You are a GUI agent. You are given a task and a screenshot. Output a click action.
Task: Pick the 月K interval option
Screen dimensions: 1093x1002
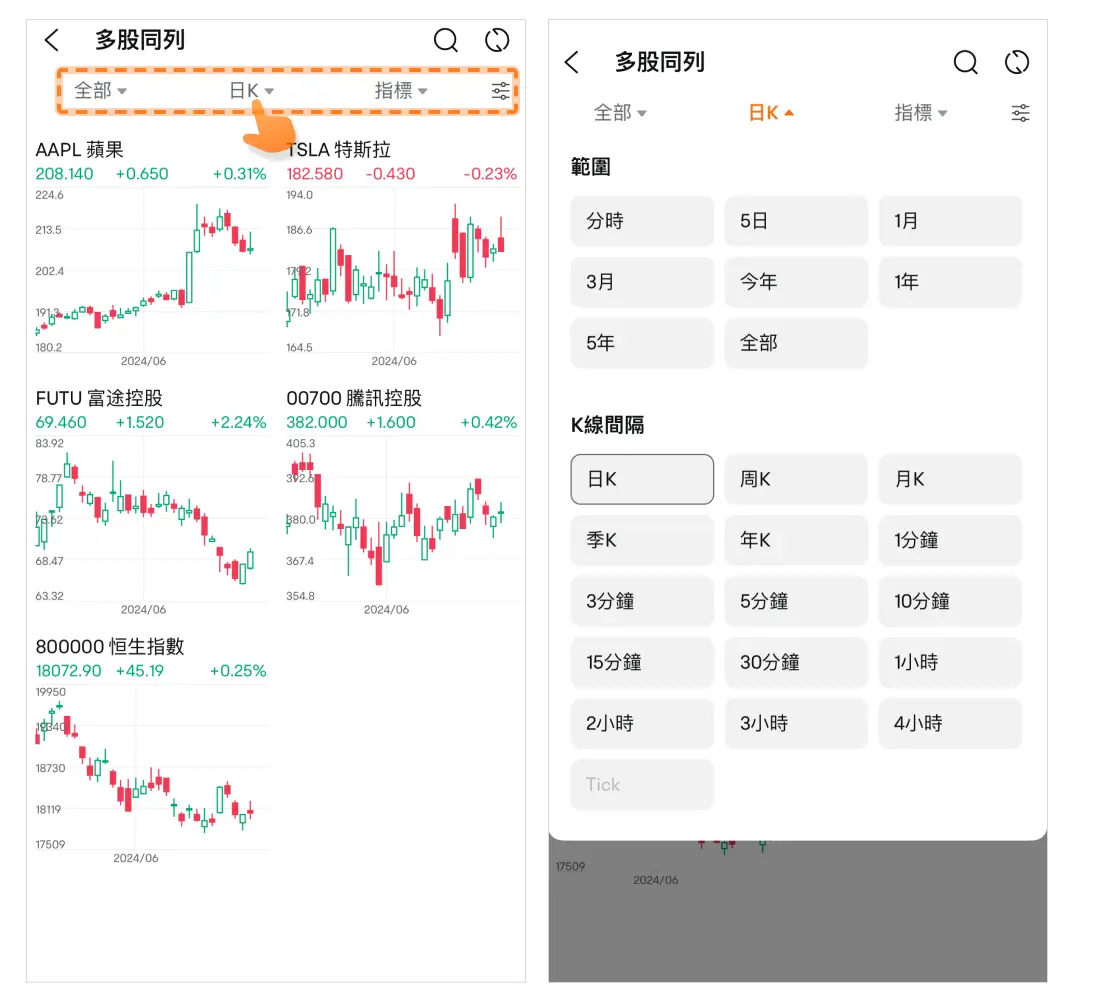pos(950,480)
